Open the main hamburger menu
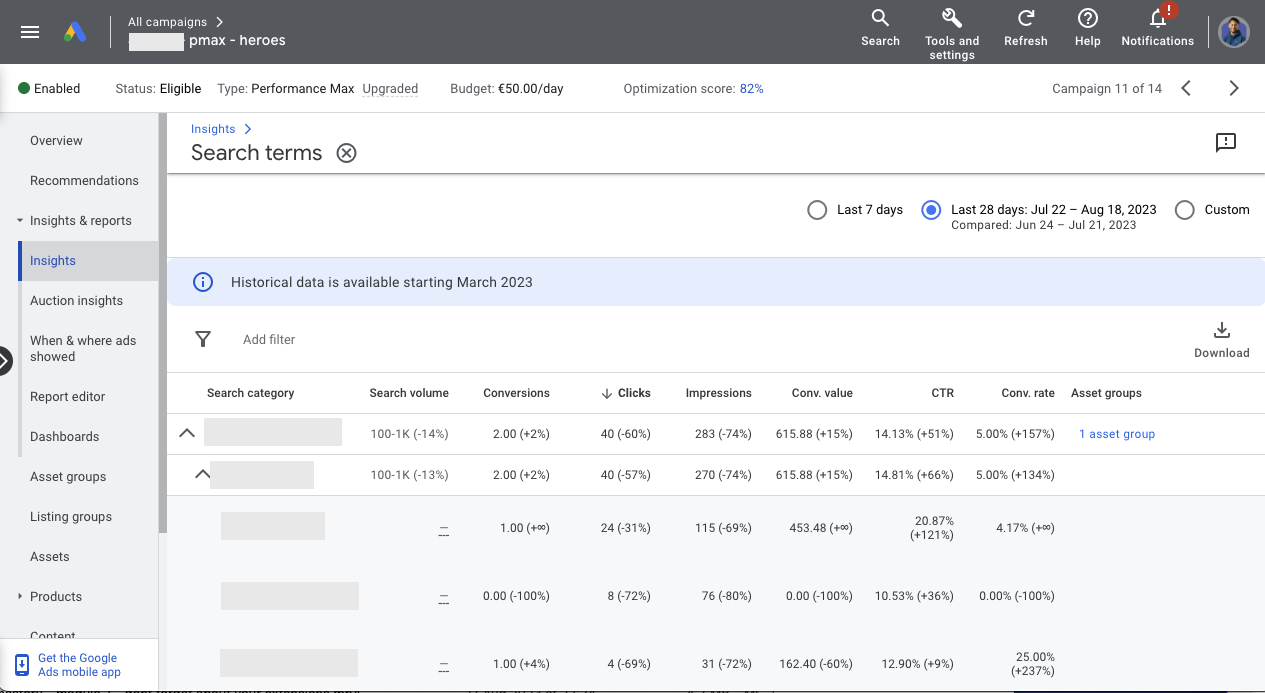The width and height of the screenshot is (1265, 693). [x=30, y=32]
